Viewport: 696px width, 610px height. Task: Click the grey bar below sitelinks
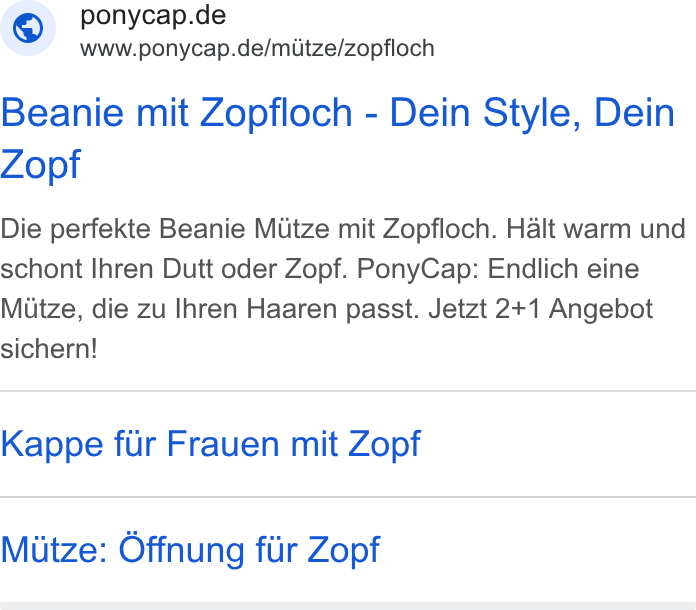click(x=348, y=606)
